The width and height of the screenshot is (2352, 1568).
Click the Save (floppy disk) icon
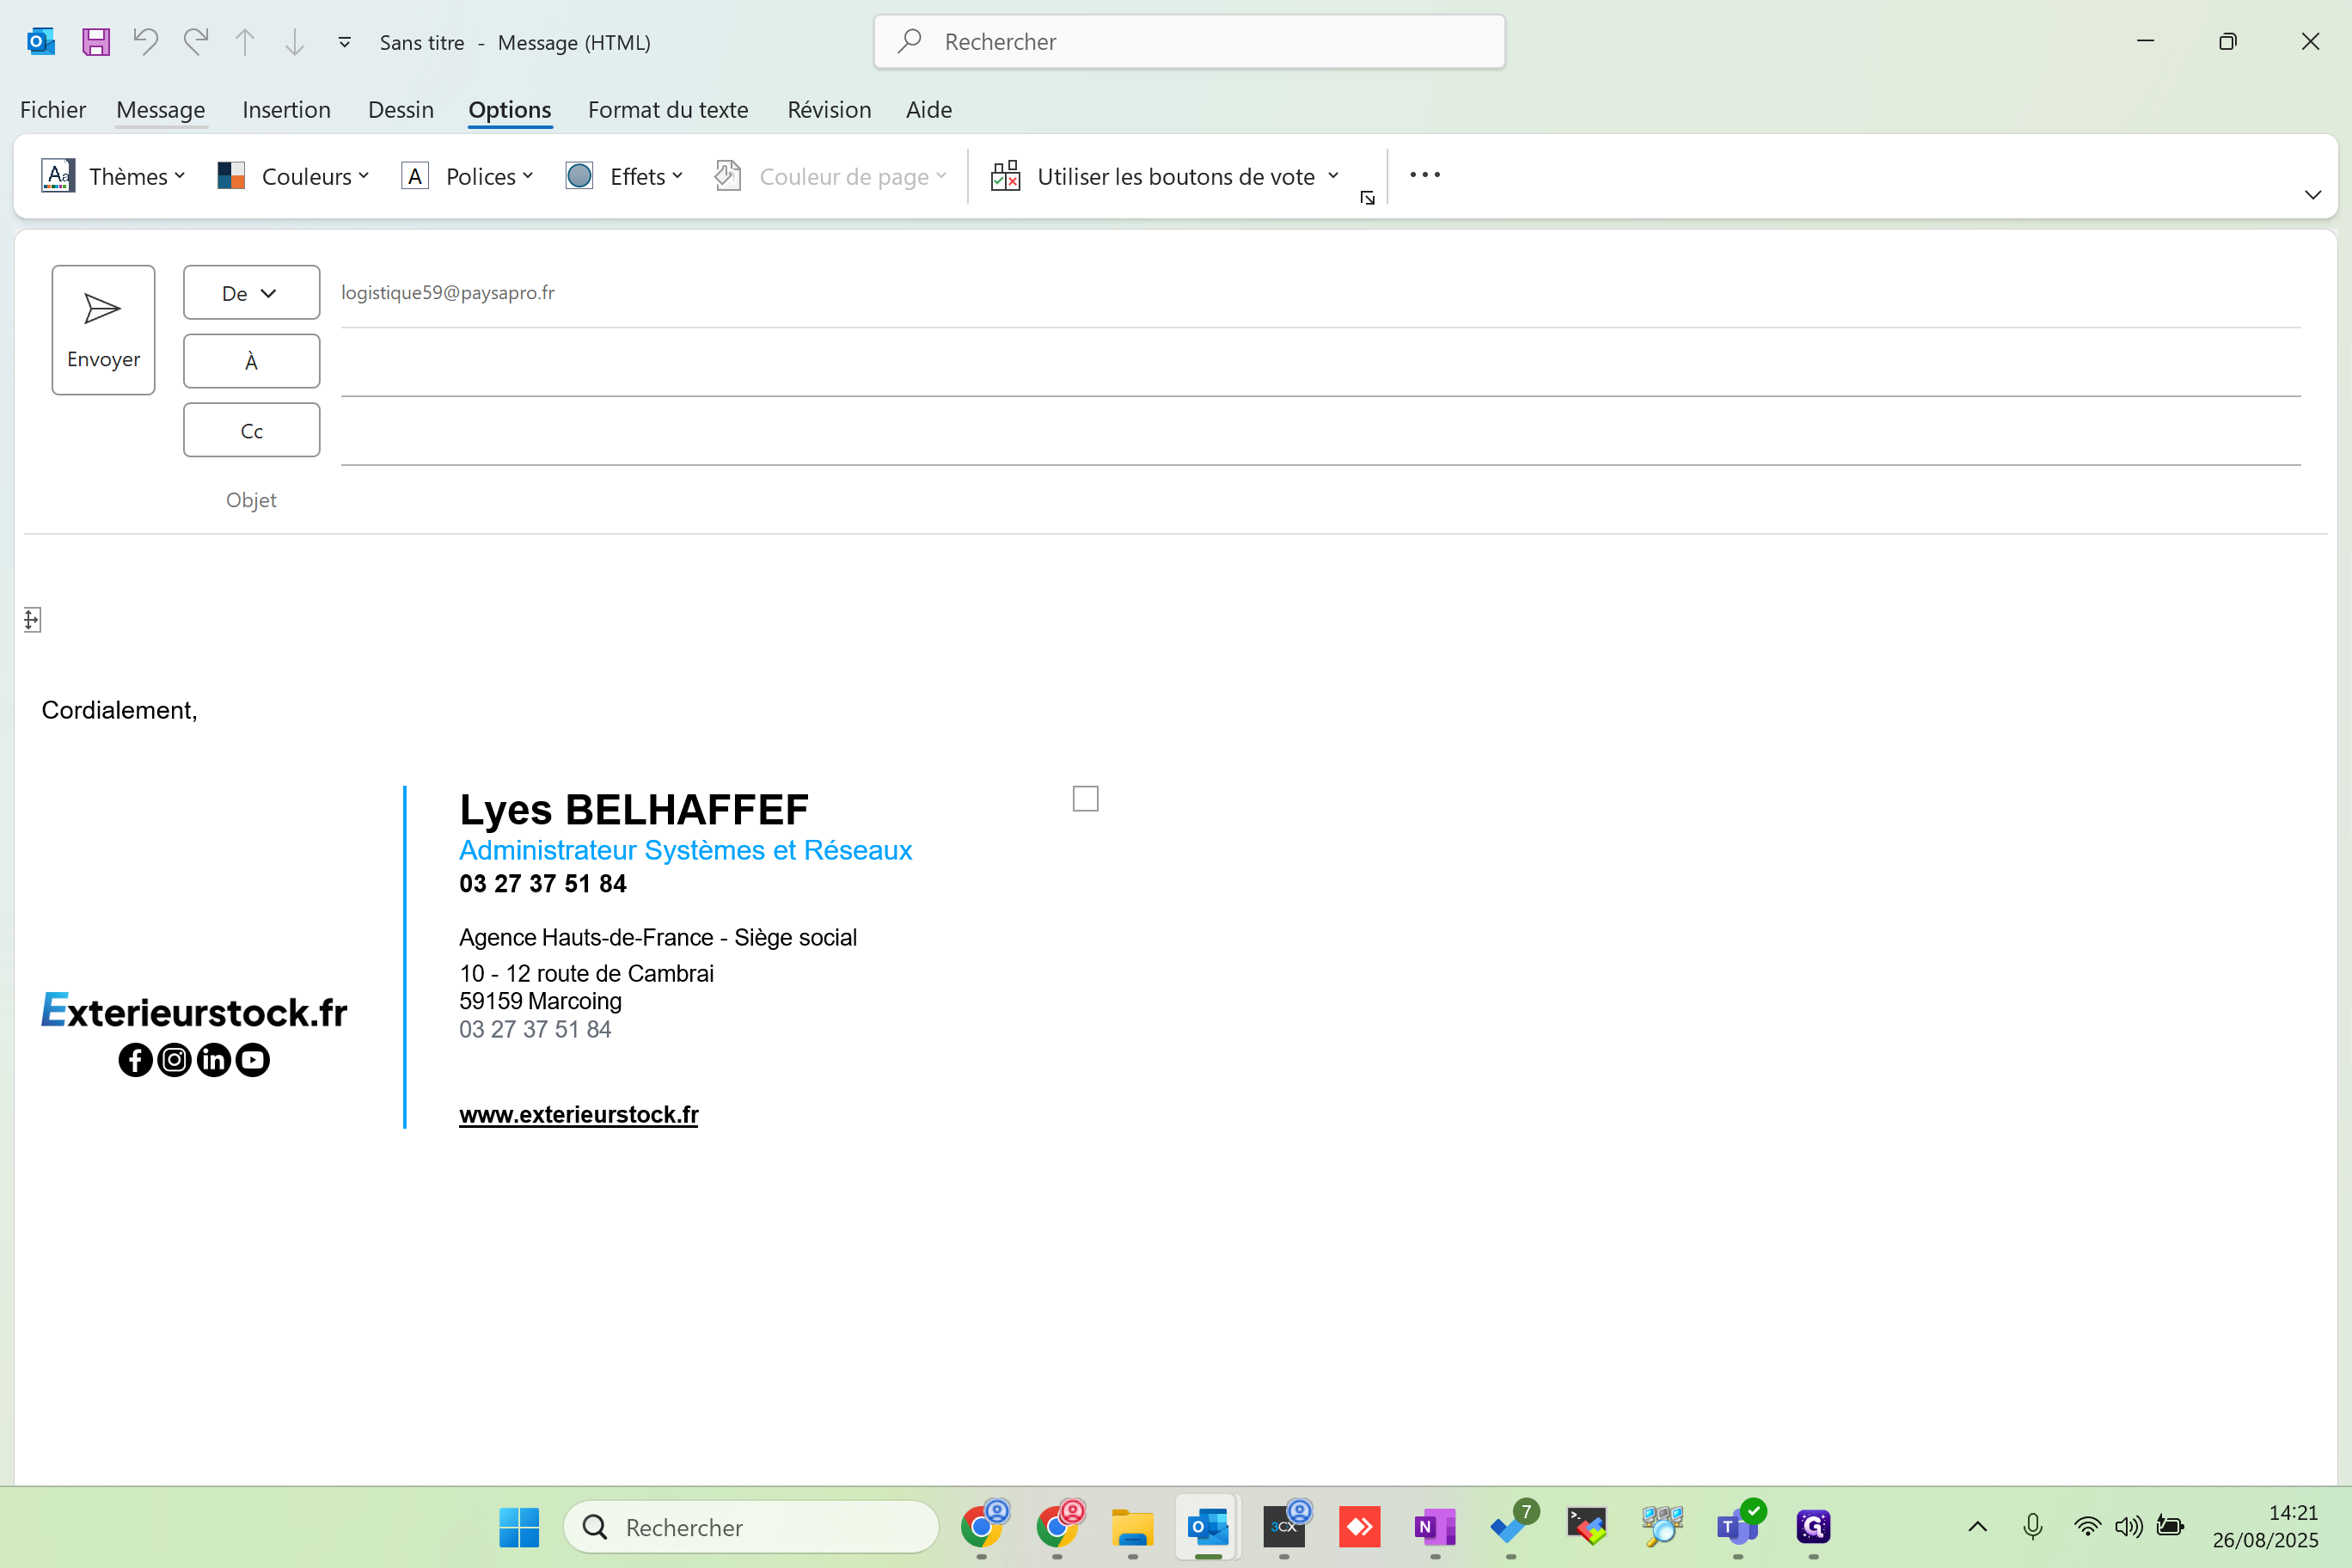[x=96, y=42]
